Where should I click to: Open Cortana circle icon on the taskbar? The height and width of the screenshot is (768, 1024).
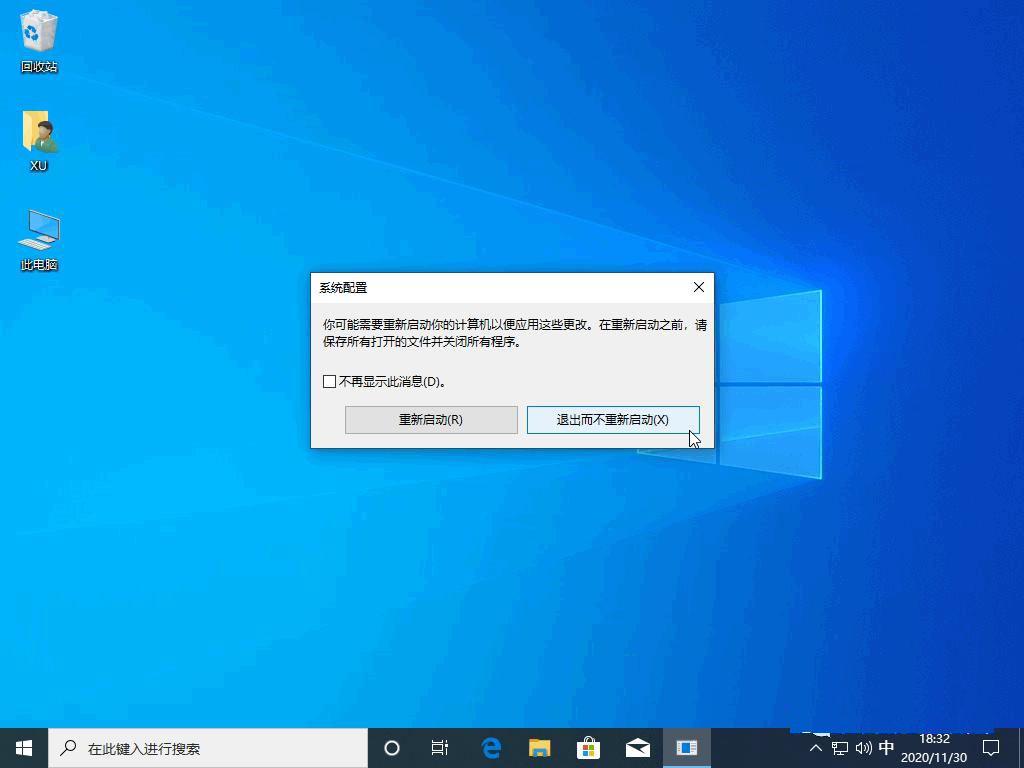(392, 748)
